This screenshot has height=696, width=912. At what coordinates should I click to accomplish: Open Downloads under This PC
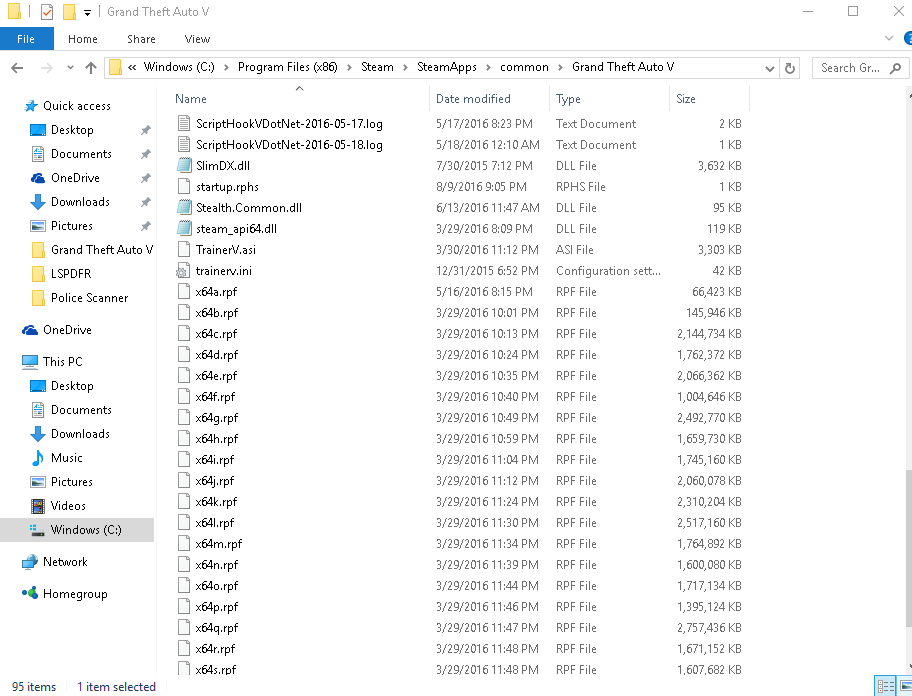[x=80, y=434]
